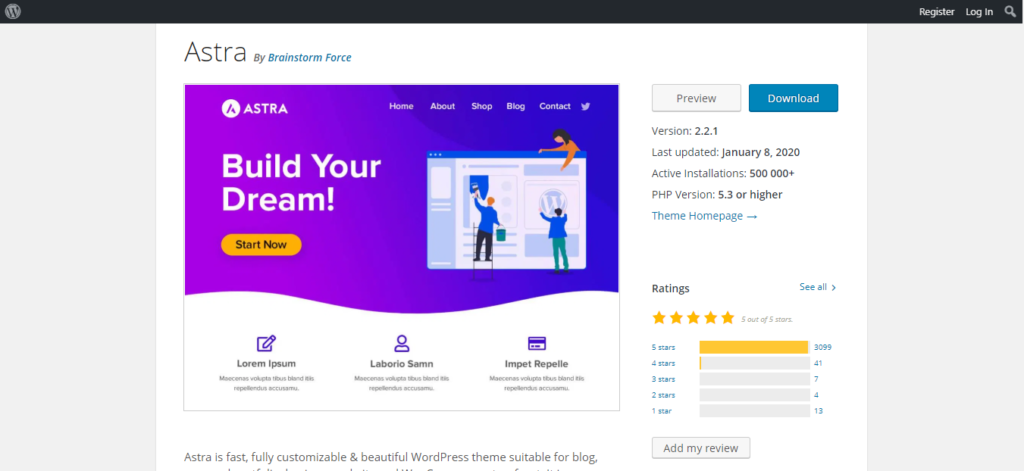The image size is (1024, 471).
Task: Click the 5 out of 5 stars text
Action: tap(767, 319)
